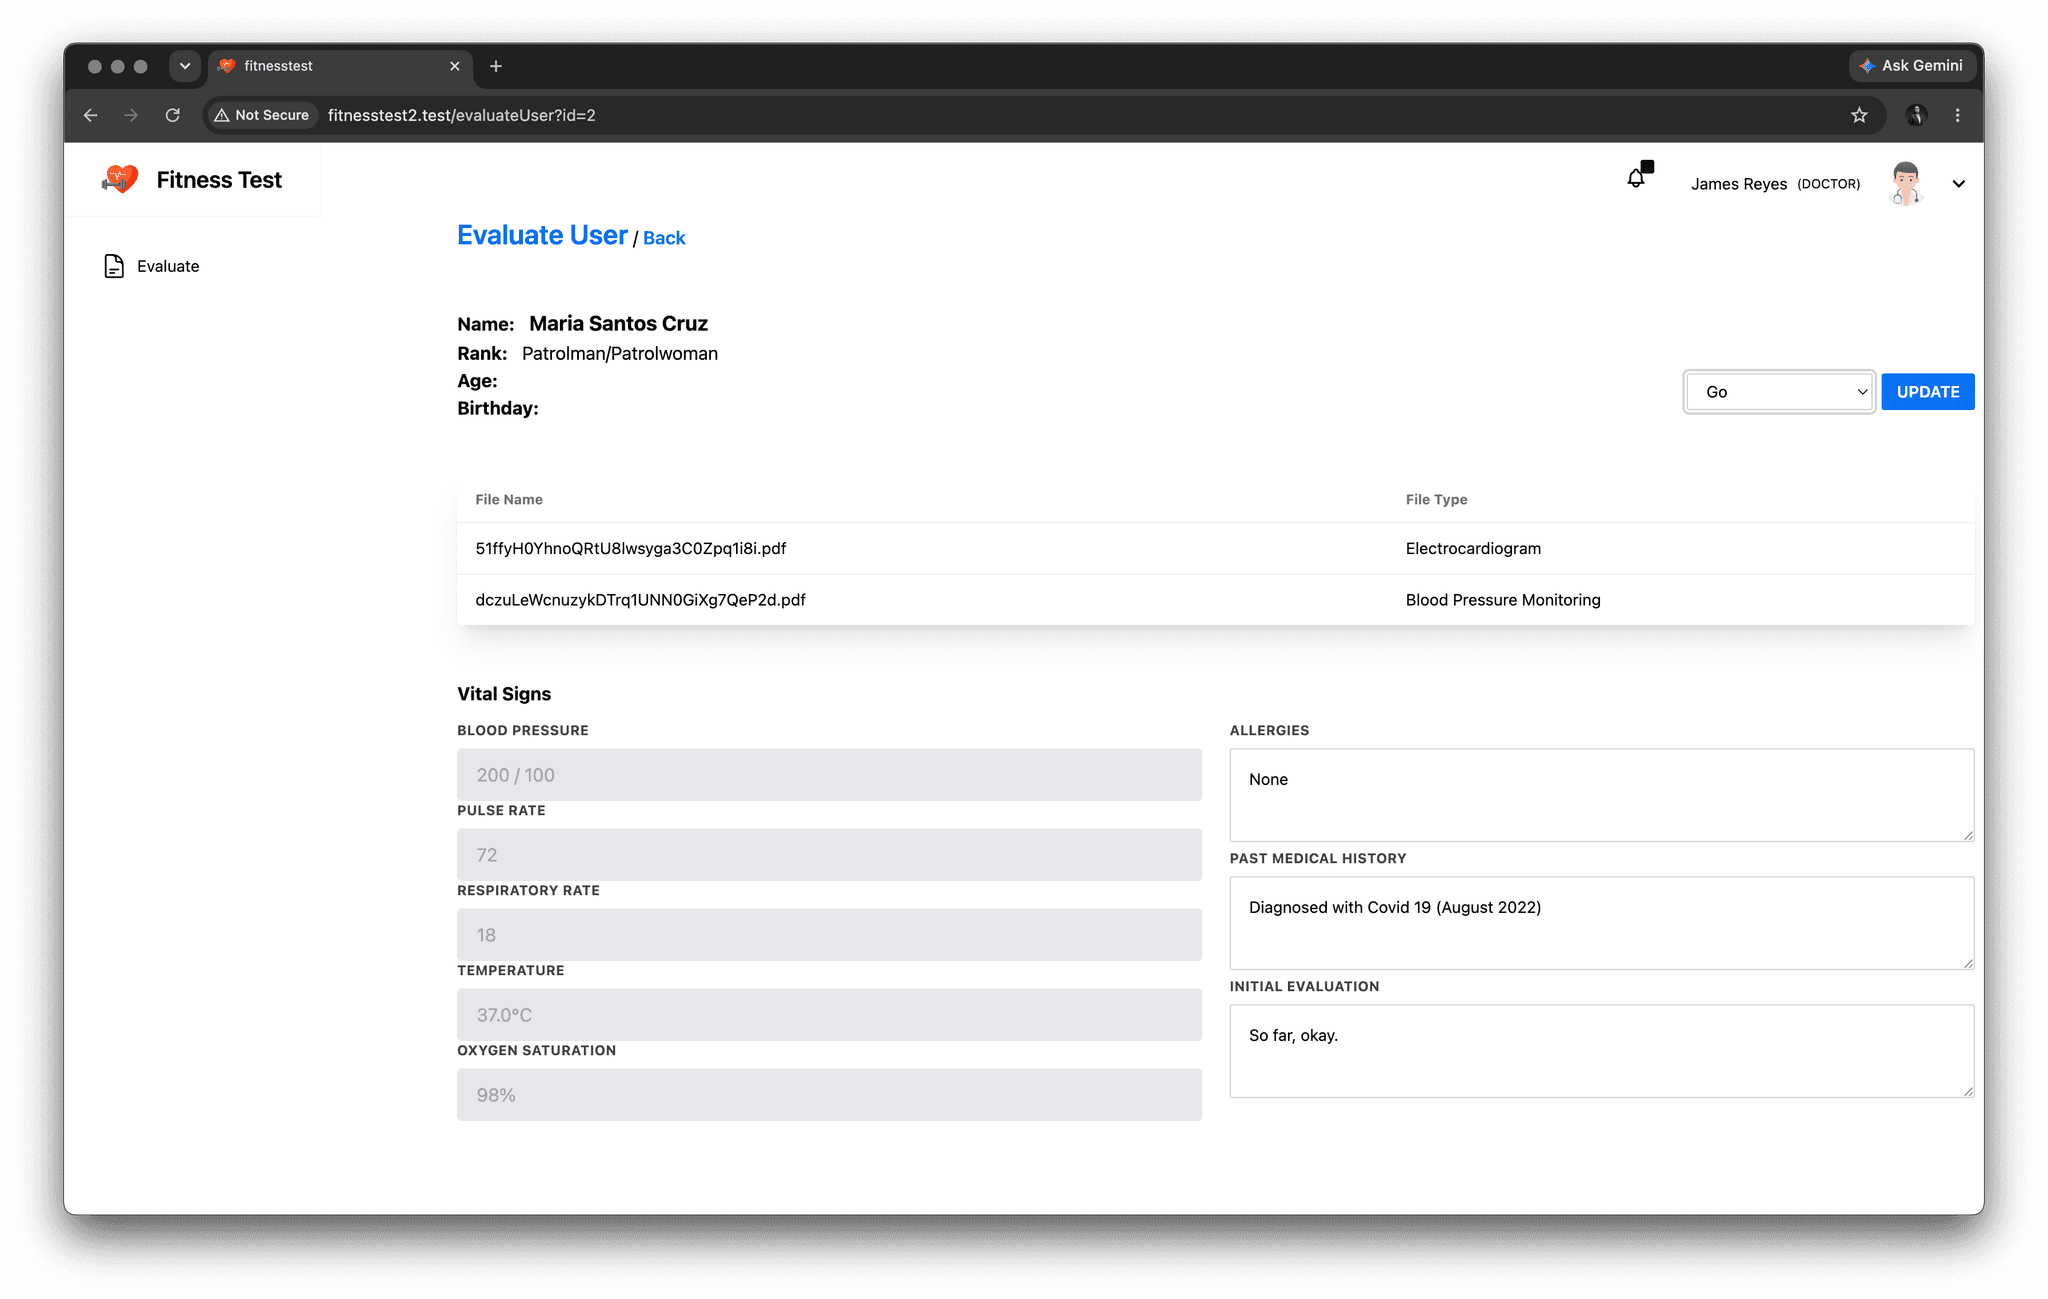This screenshot has height=1299, width=2048.
Task: Open the tab search dropdown arrow
Action: 184,66
